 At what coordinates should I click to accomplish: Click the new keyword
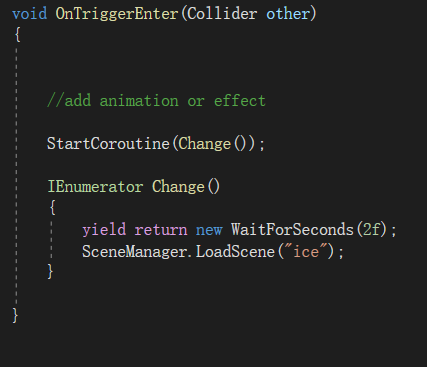pyautogui.click(x=209, y=231)
